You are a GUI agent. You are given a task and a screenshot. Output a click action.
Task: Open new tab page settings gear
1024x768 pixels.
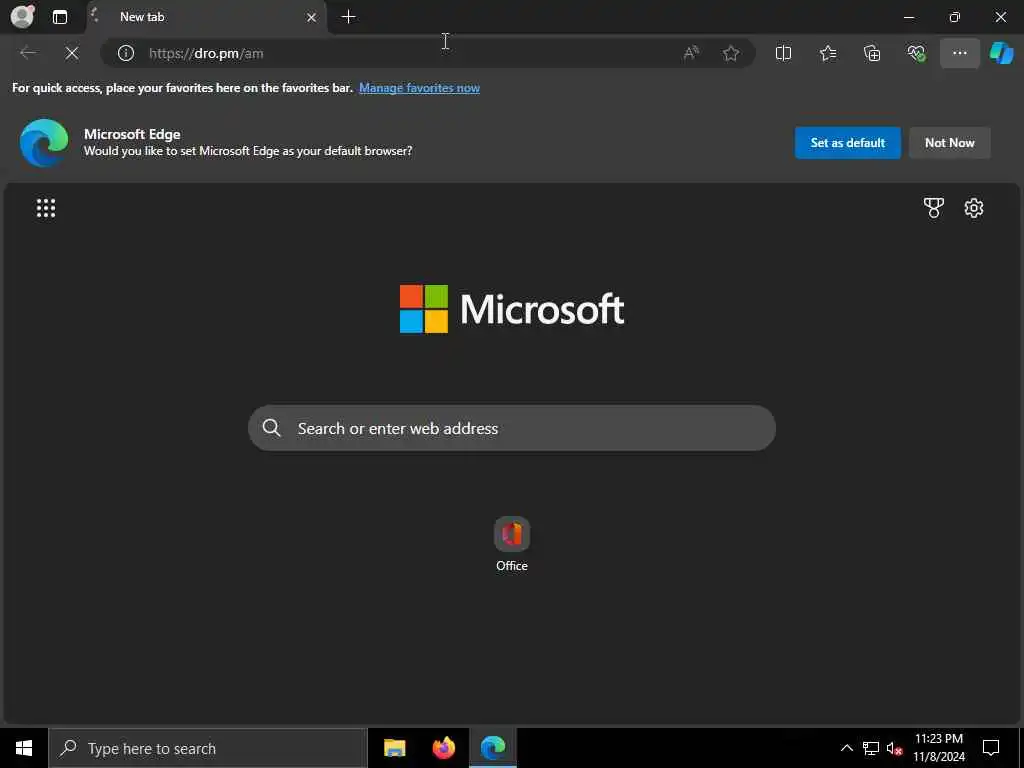tap(974, 208)
